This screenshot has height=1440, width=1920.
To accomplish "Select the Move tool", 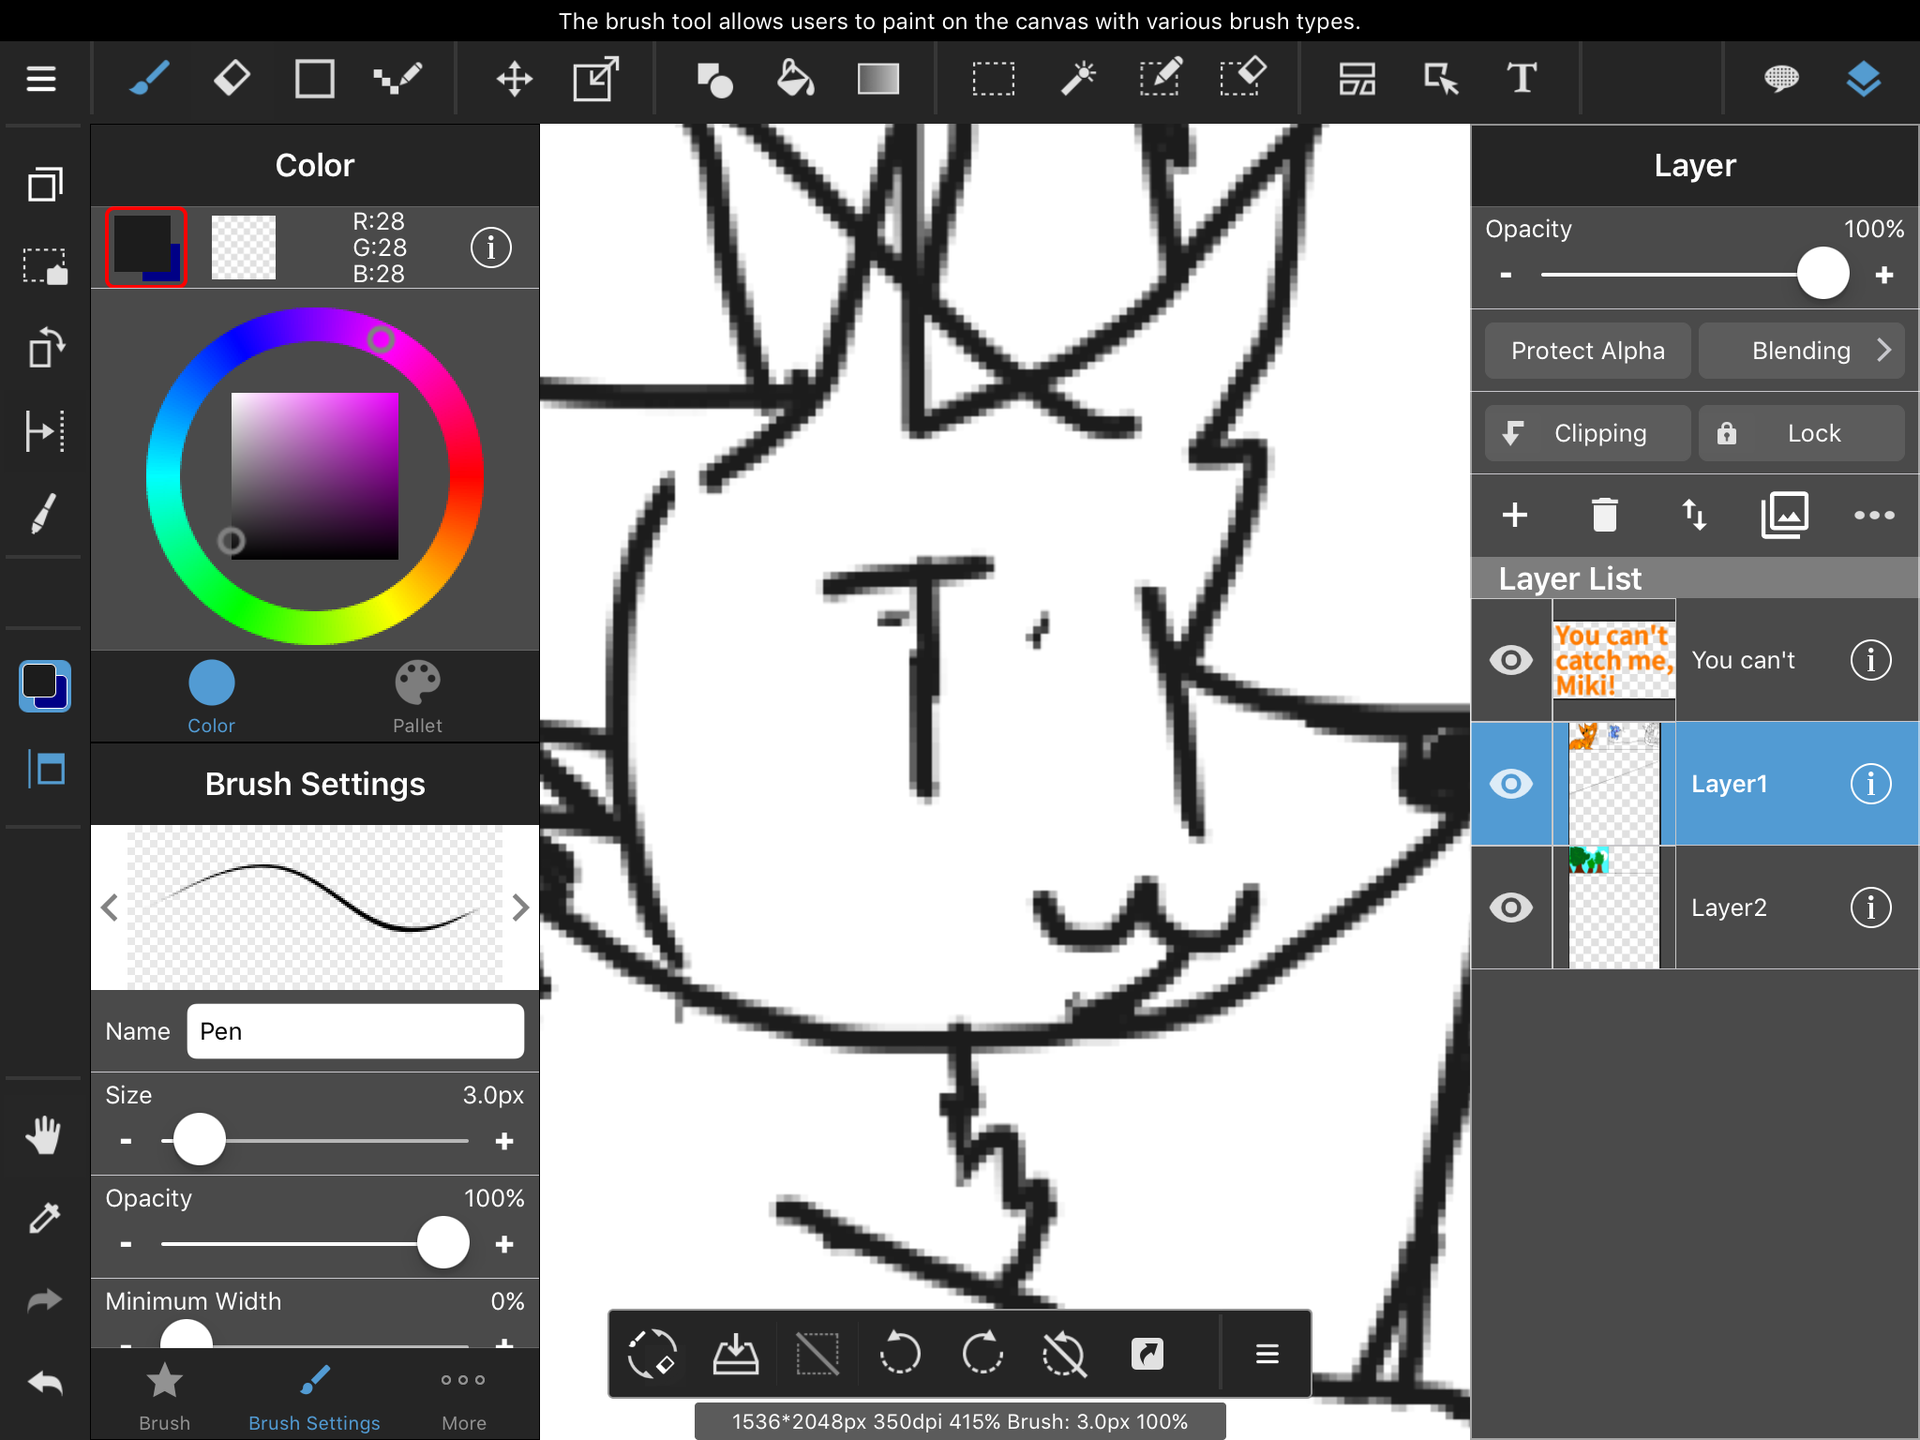I will (x=514, y=79).
